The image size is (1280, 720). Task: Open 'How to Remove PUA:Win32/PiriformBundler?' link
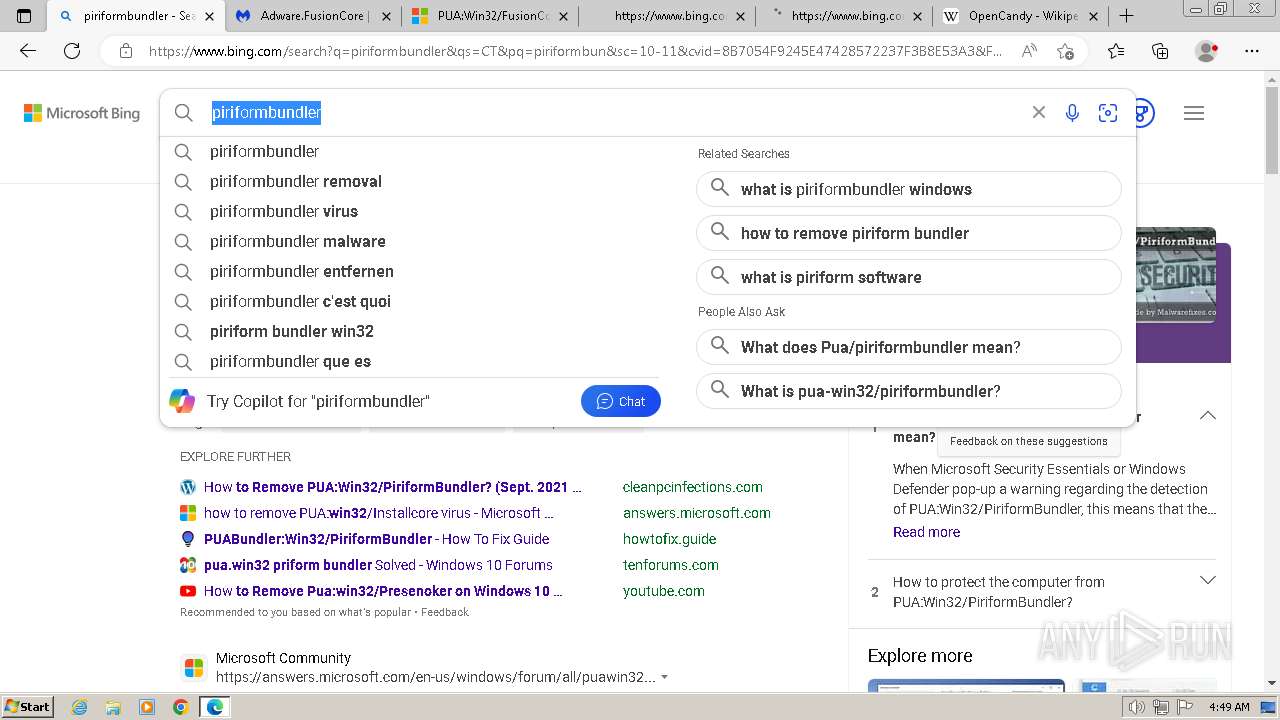[393, 487]
